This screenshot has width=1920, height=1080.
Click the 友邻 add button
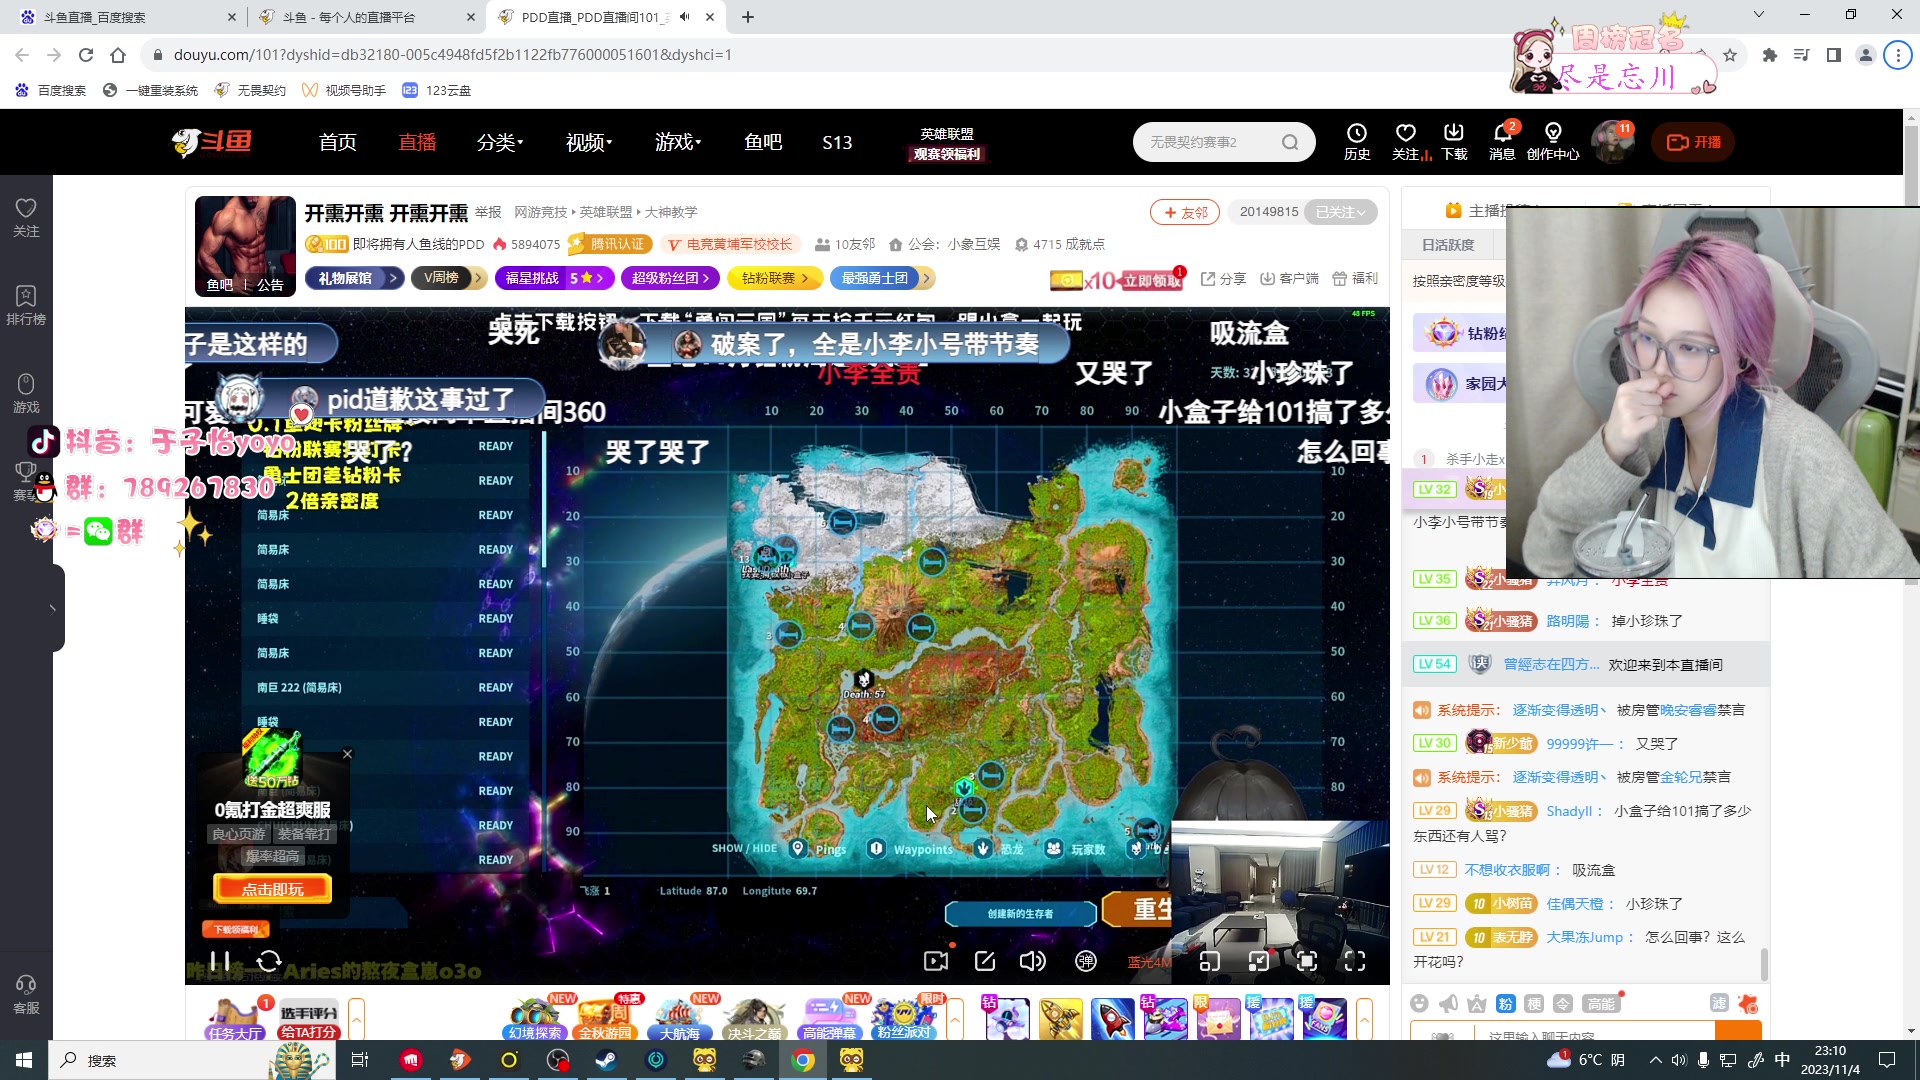tap(1185, 212)
